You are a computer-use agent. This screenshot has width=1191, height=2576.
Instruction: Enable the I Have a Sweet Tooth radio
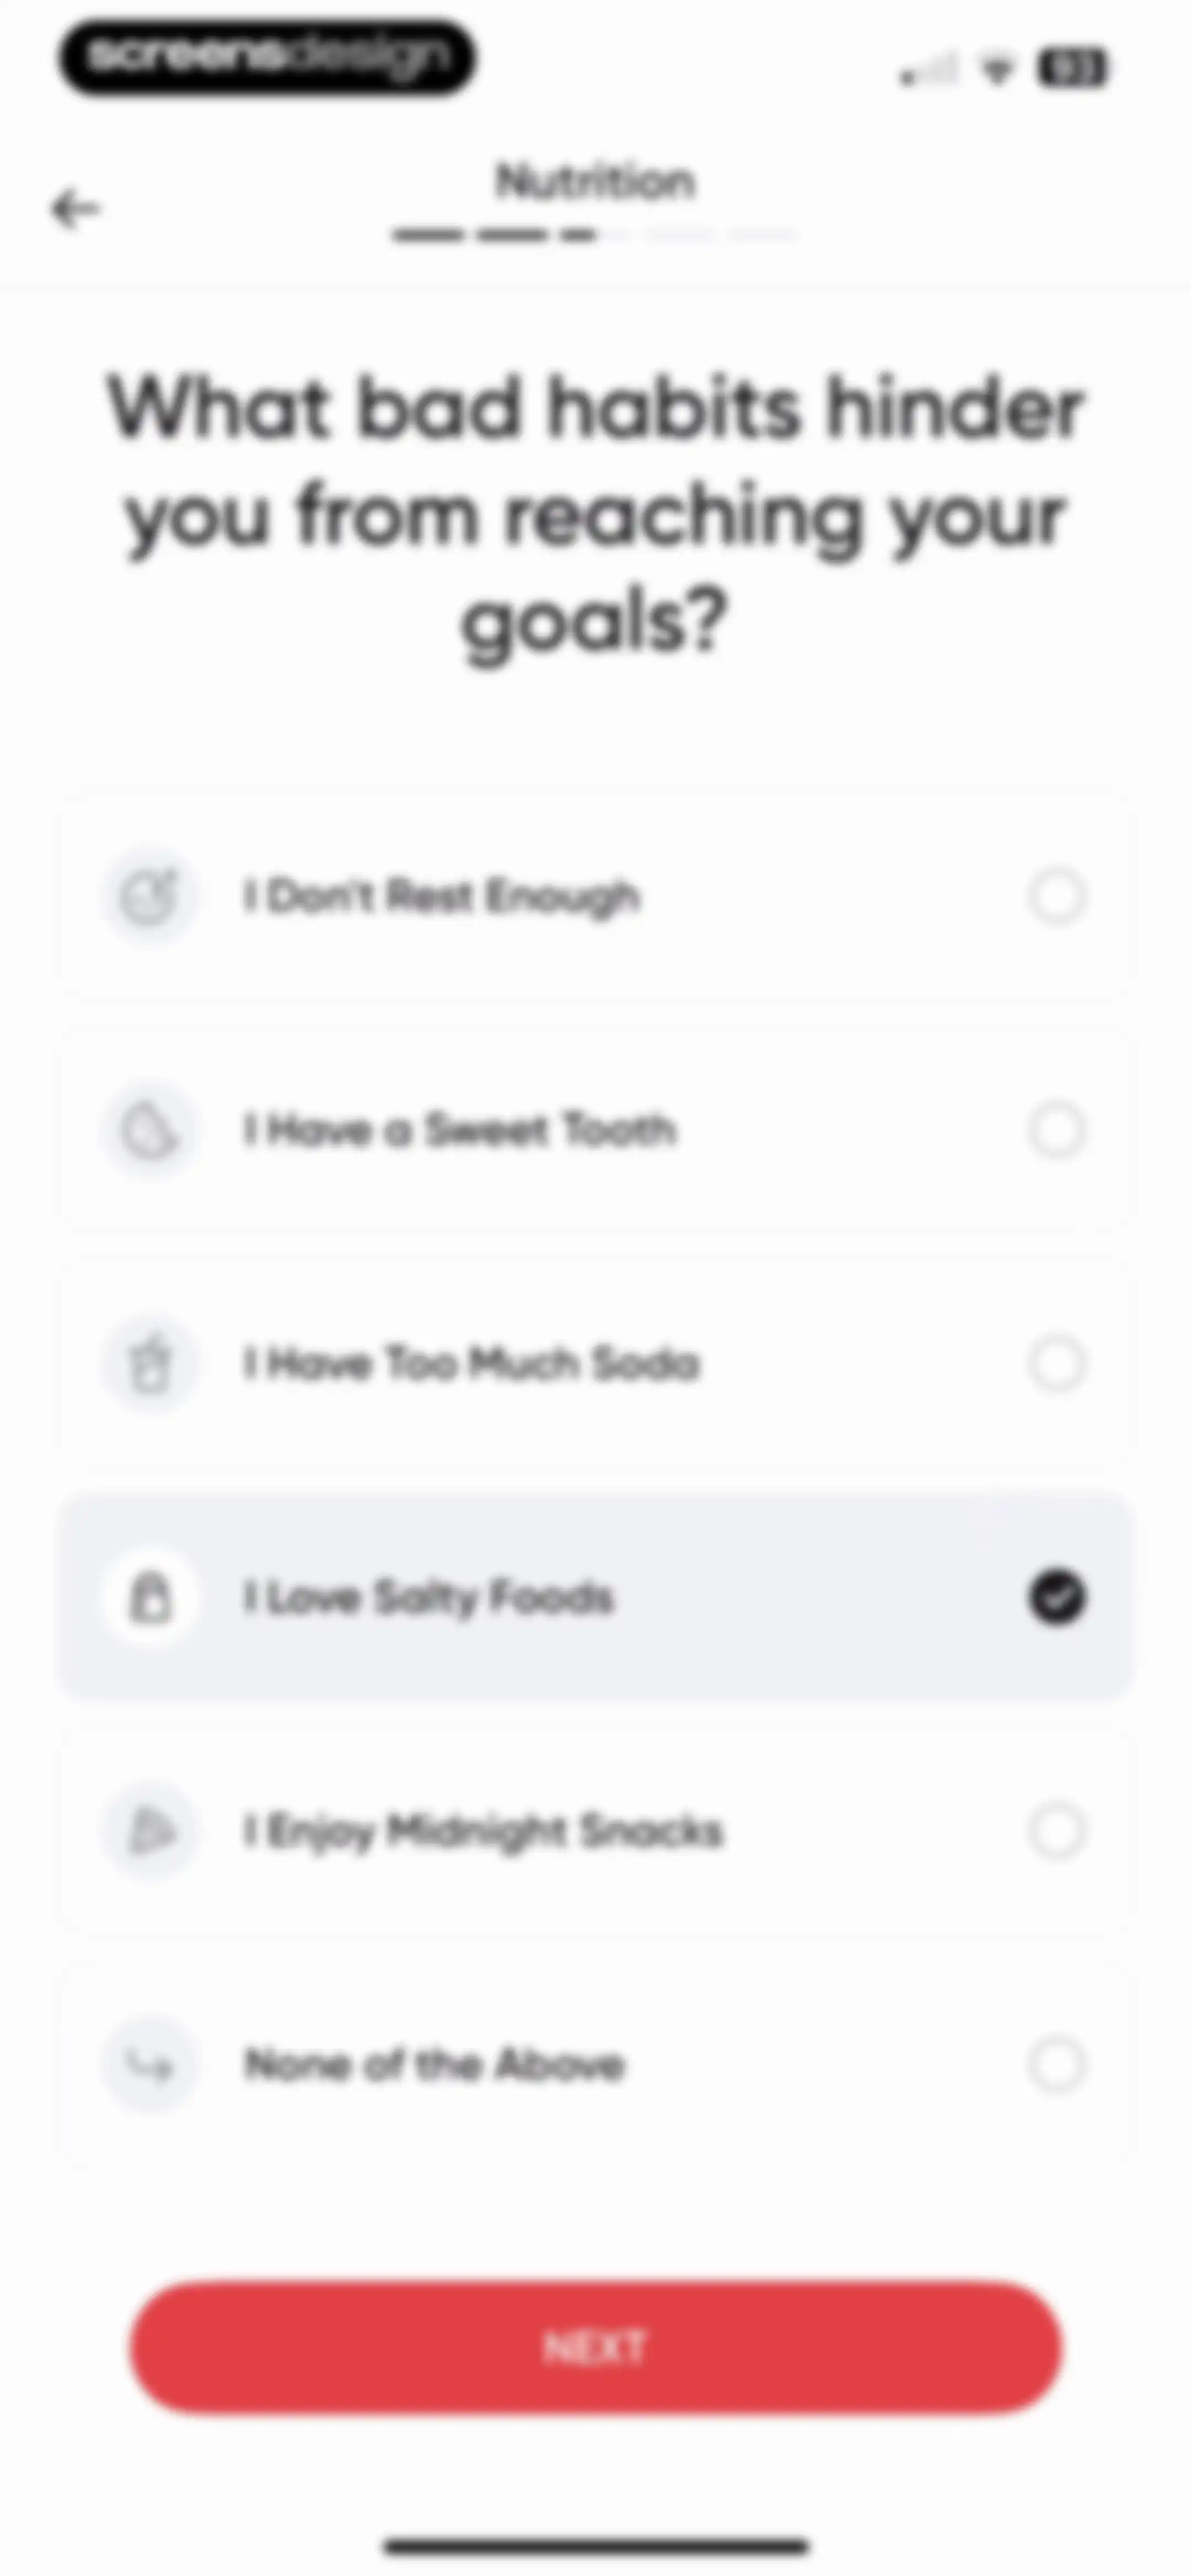(1056, 1130)
